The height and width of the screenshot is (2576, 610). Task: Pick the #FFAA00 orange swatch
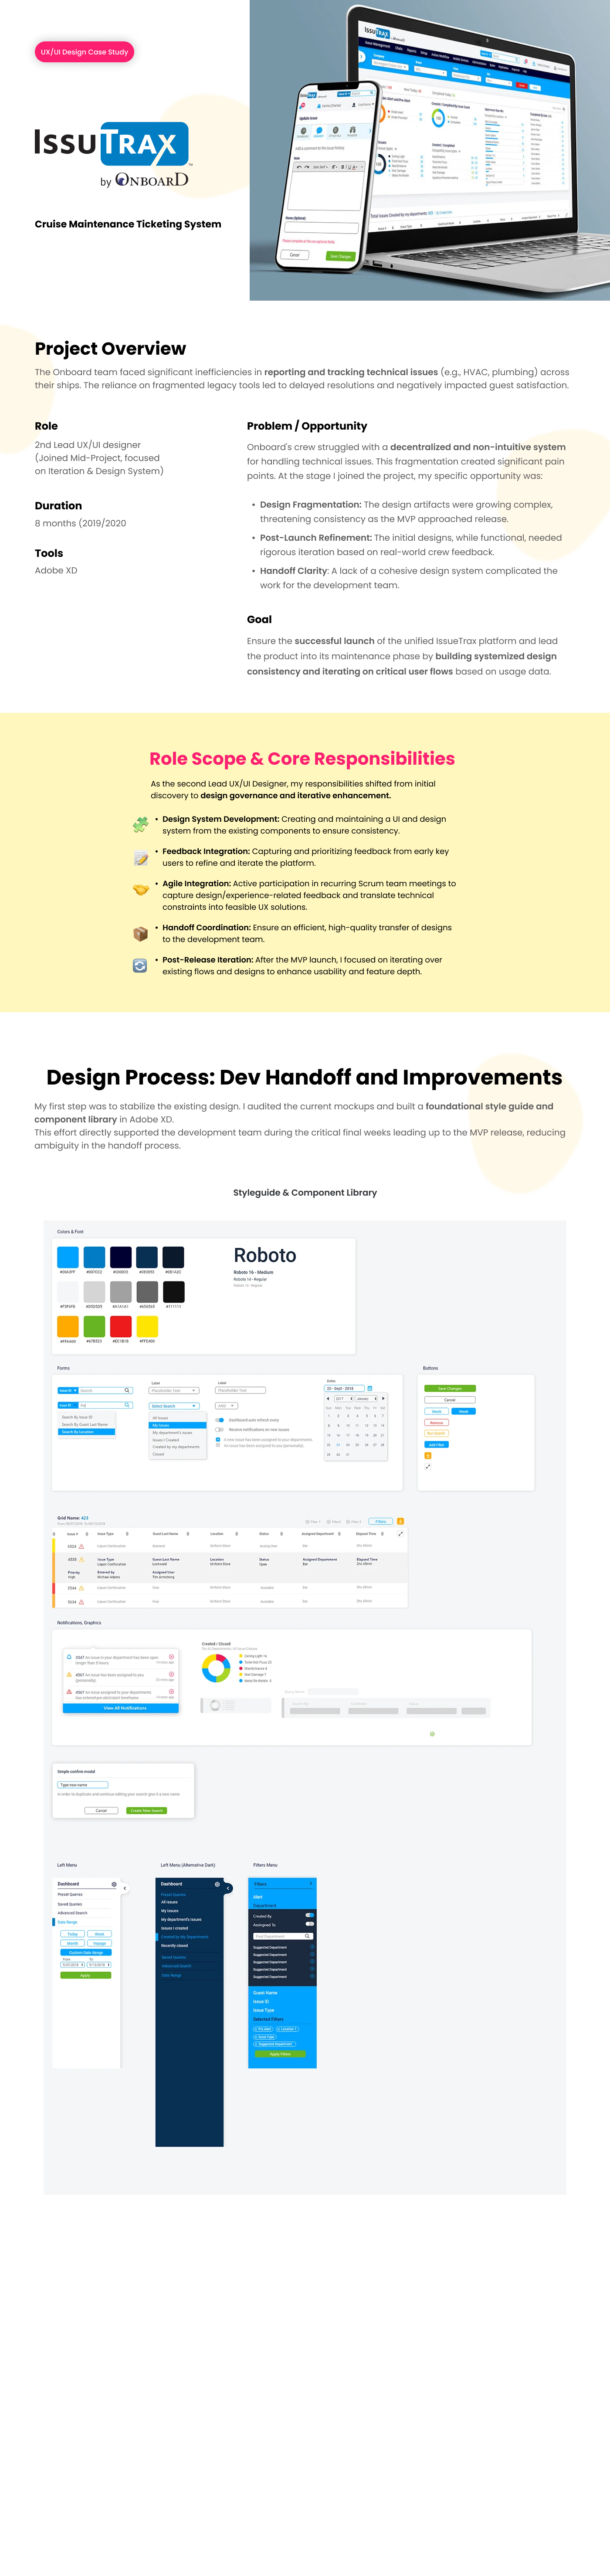pyautogui.click(x=68, y=1326)
